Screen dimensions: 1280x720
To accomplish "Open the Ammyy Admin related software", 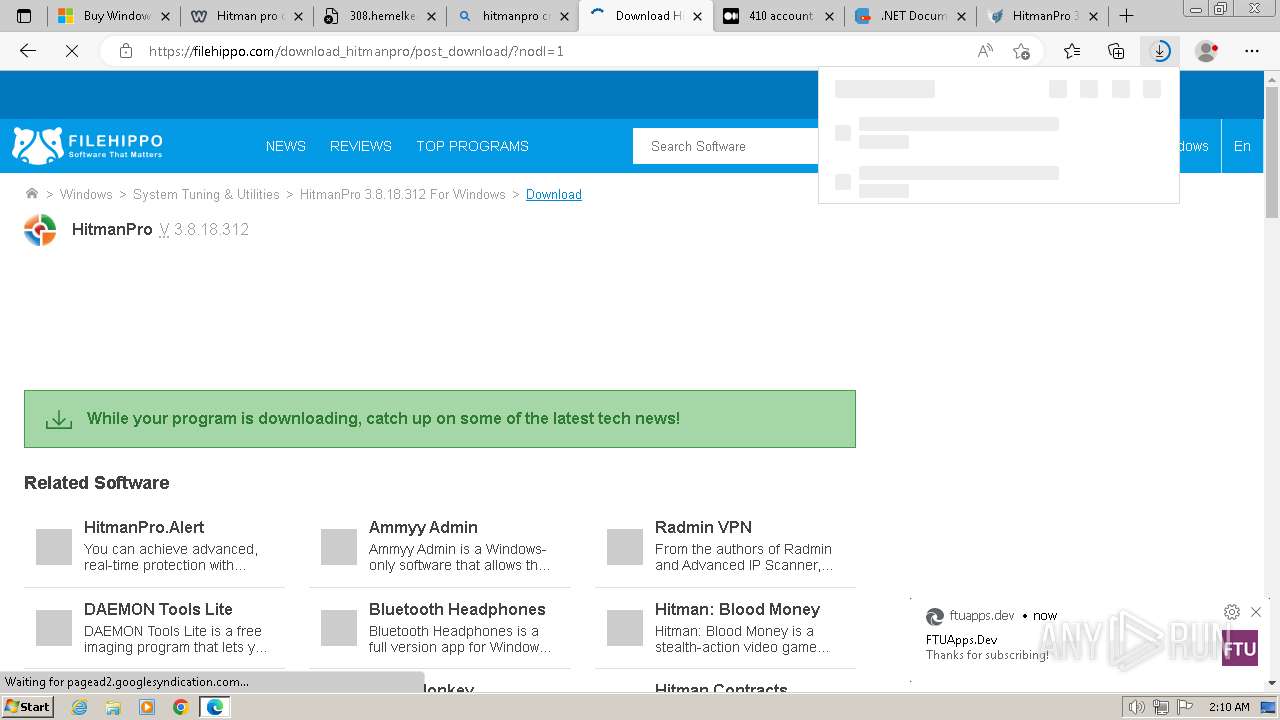I will tap(440, 545).
